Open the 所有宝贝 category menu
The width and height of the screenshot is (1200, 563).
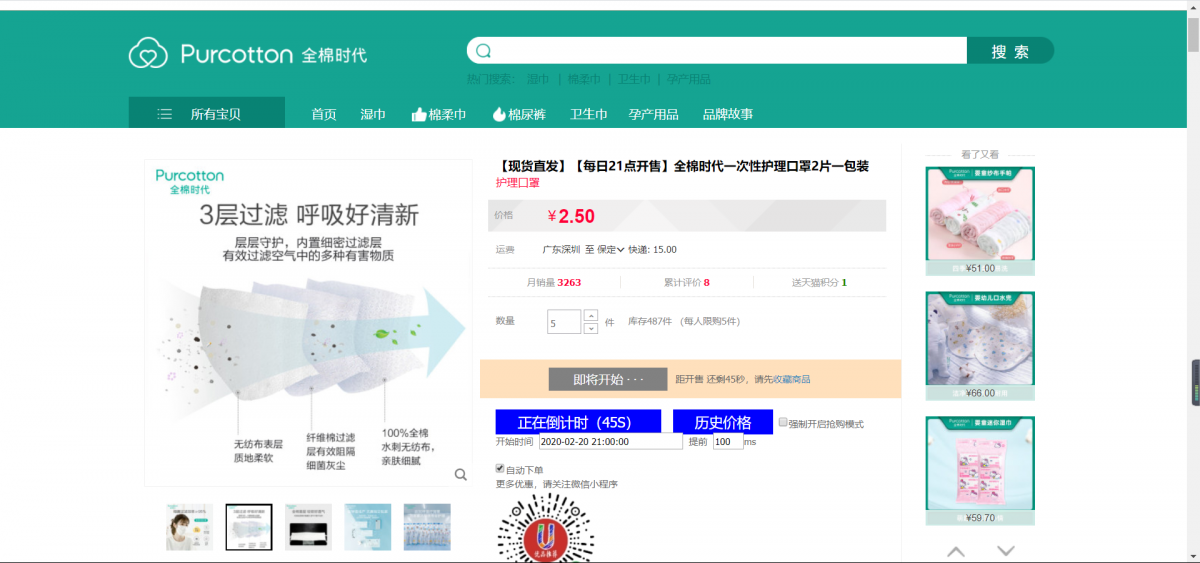click(x=206, y=113)
